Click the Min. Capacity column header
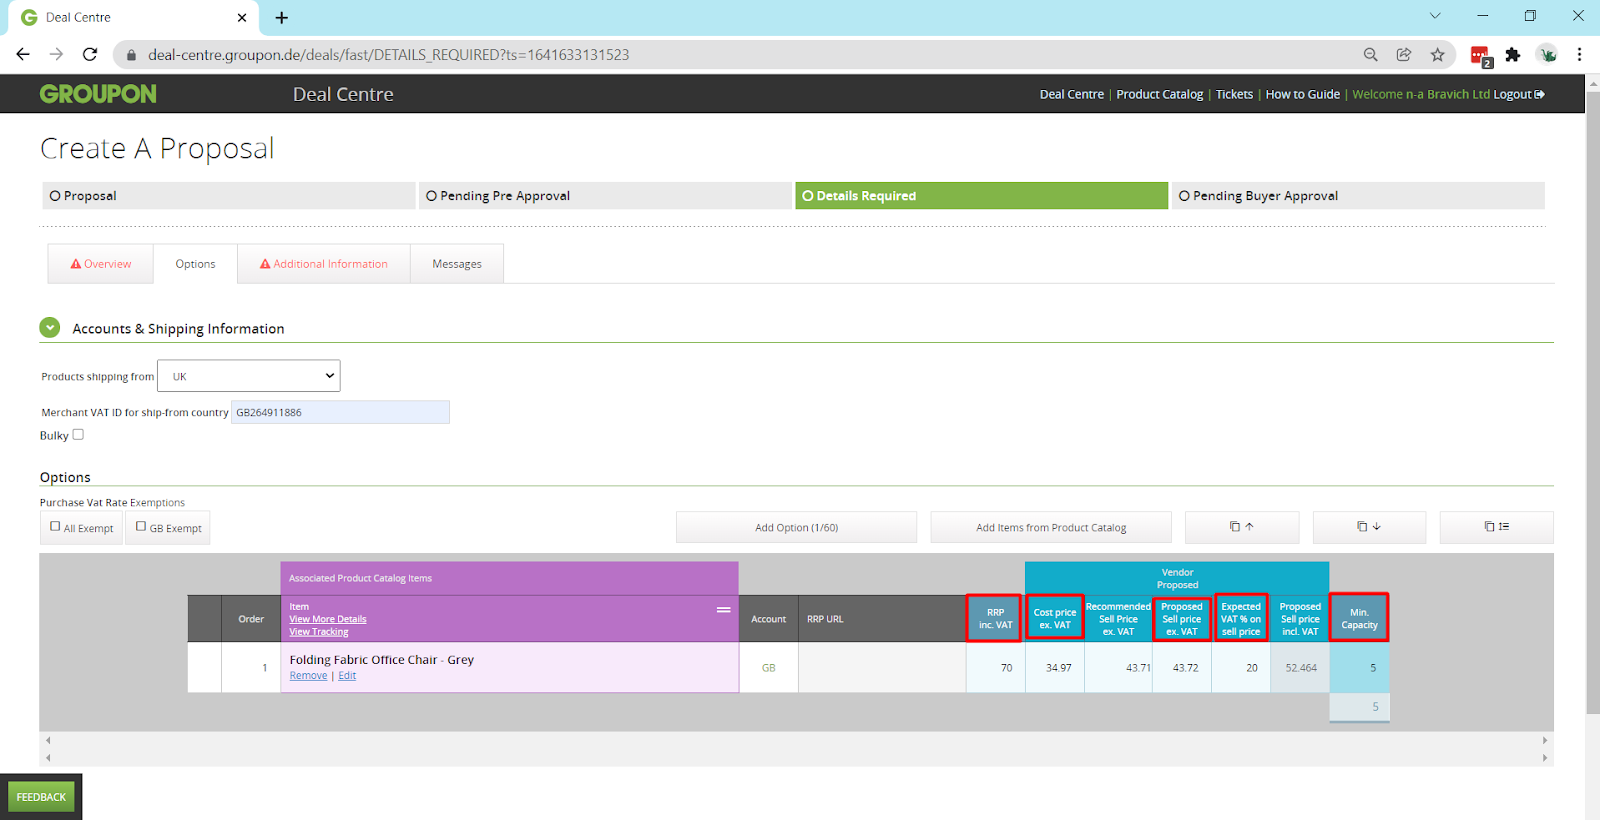Image resolution: width=1600 pixels, height=820 pixels. [x=1359, y=619]
